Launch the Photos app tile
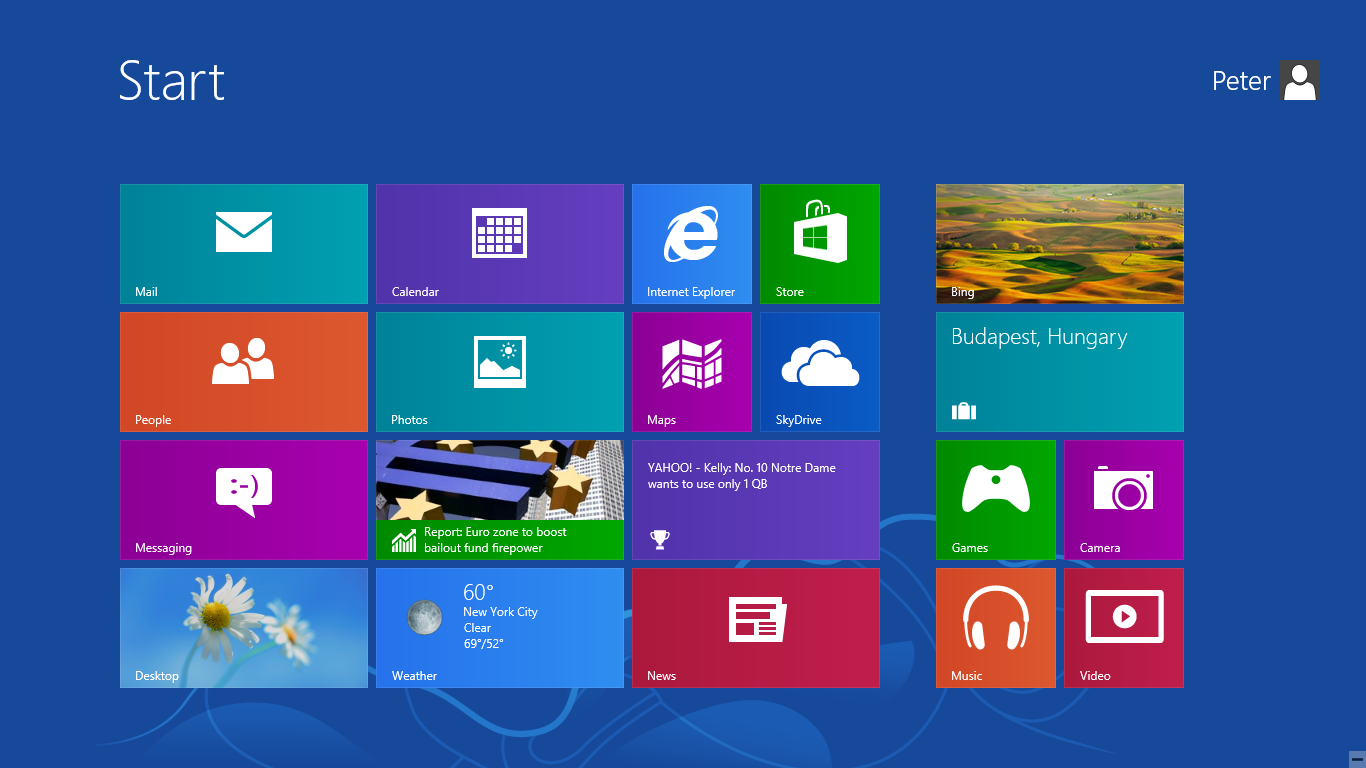Viewport: 1366px width, 768px height. 500,372
